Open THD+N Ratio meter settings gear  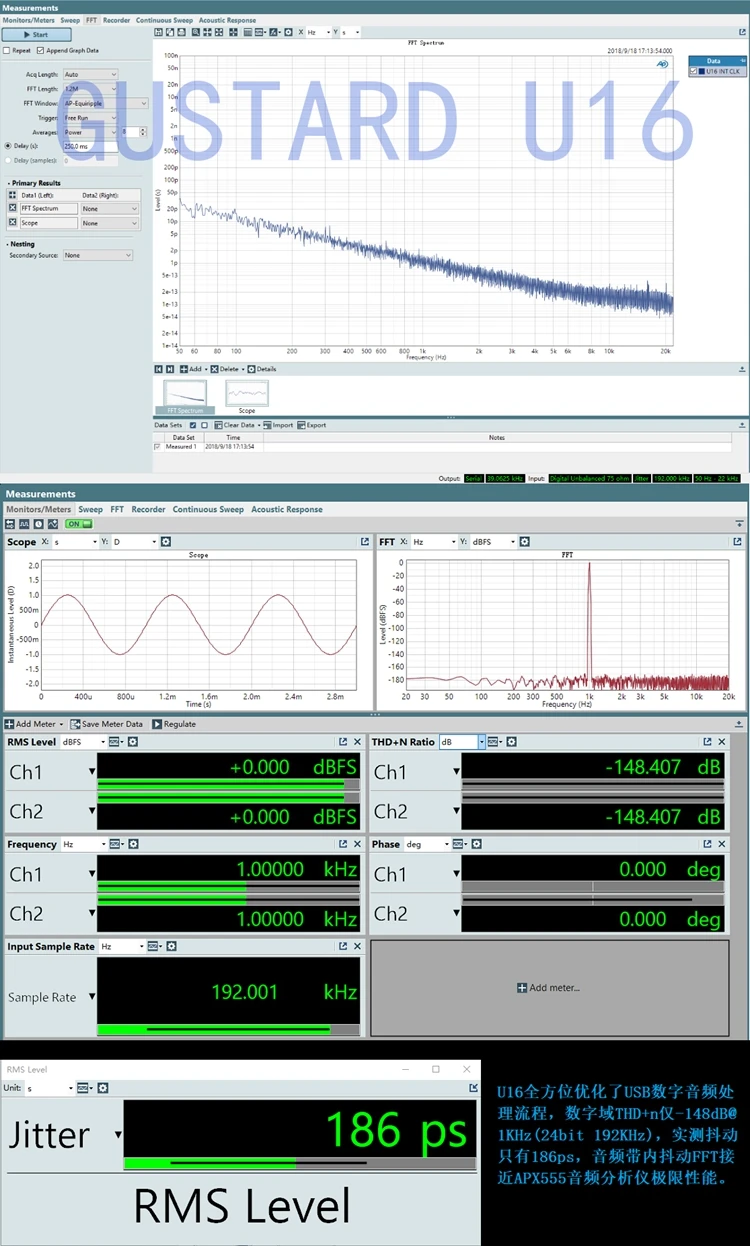pos(511,742)
